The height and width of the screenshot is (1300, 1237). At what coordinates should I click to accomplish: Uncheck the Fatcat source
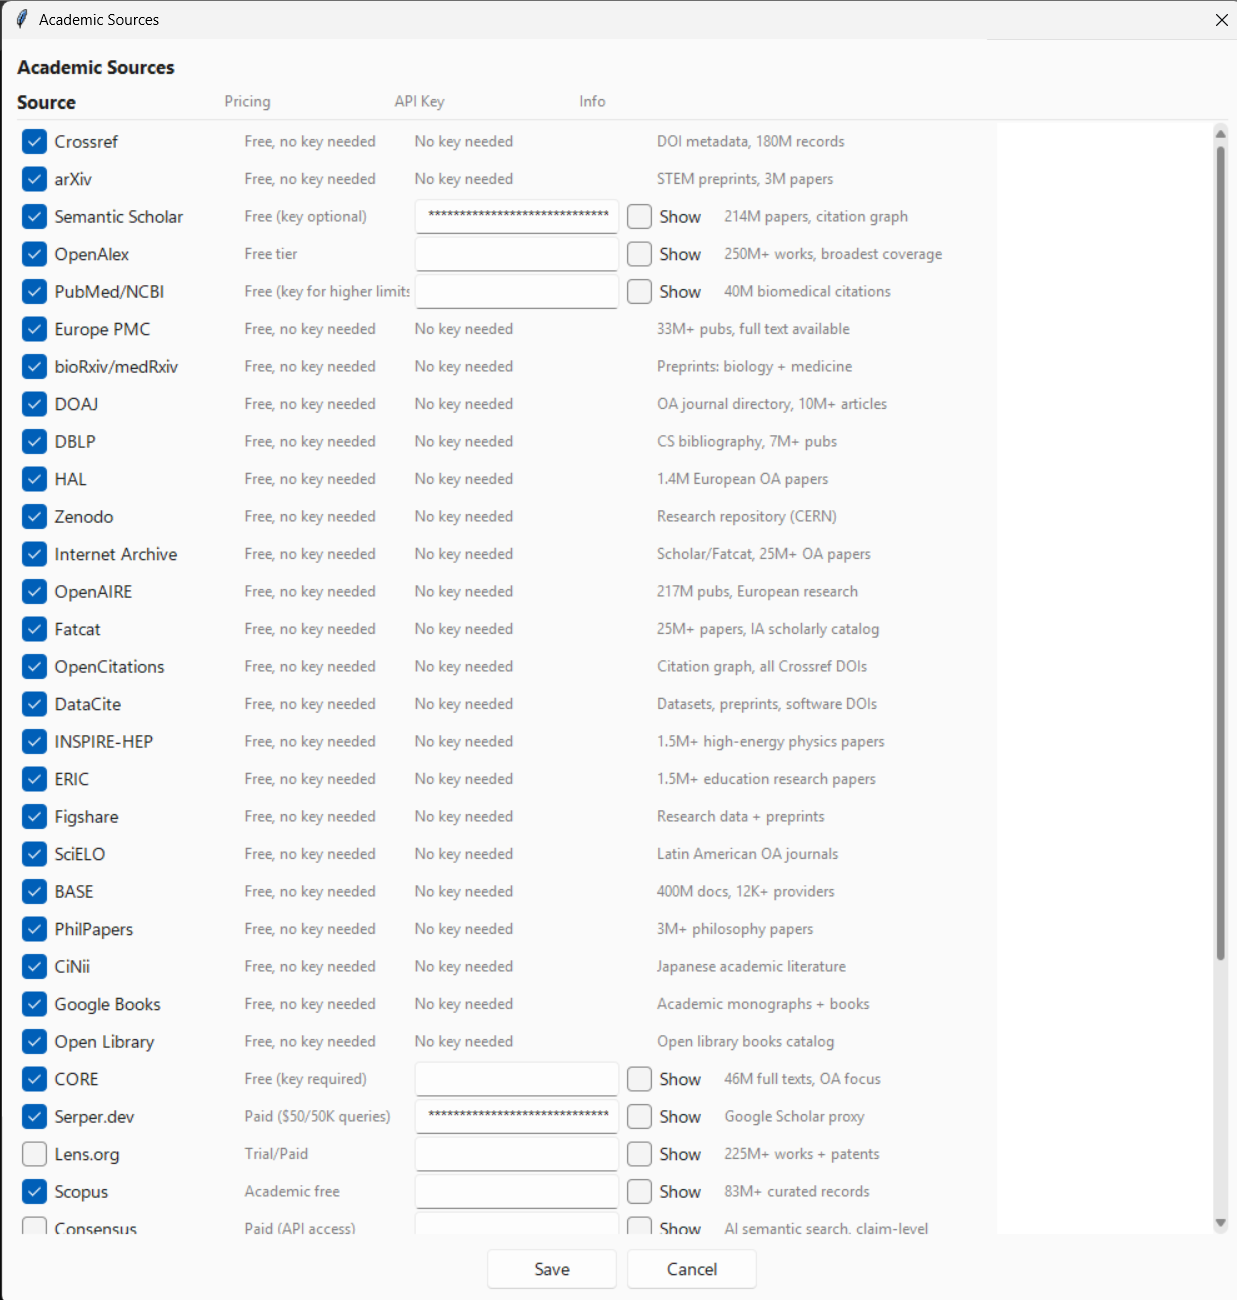[x=34, y=629]
